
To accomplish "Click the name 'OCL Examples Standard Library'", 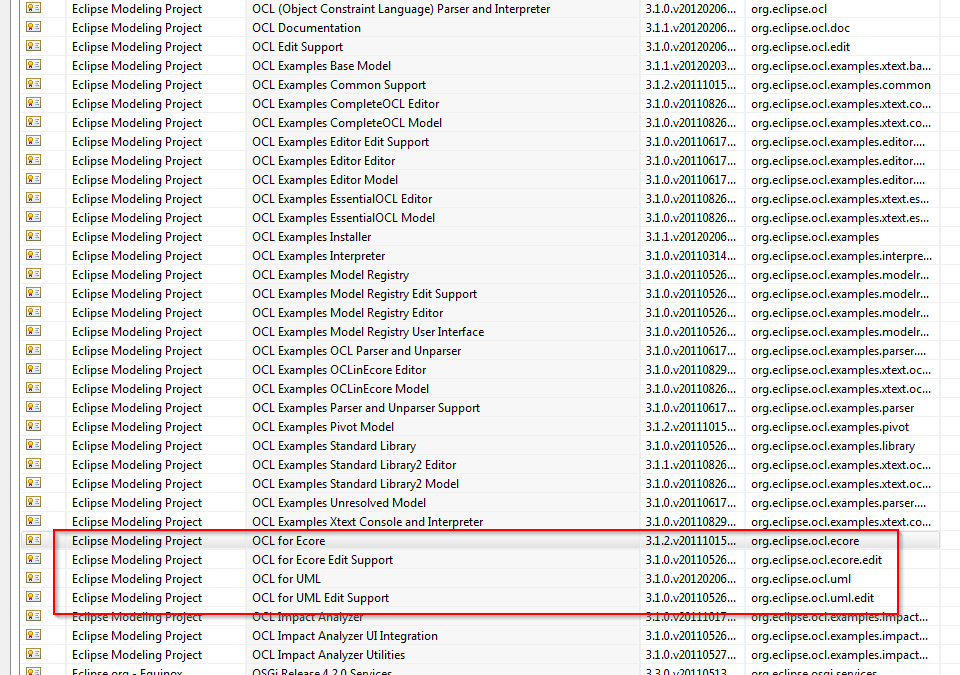I will 334,446.
